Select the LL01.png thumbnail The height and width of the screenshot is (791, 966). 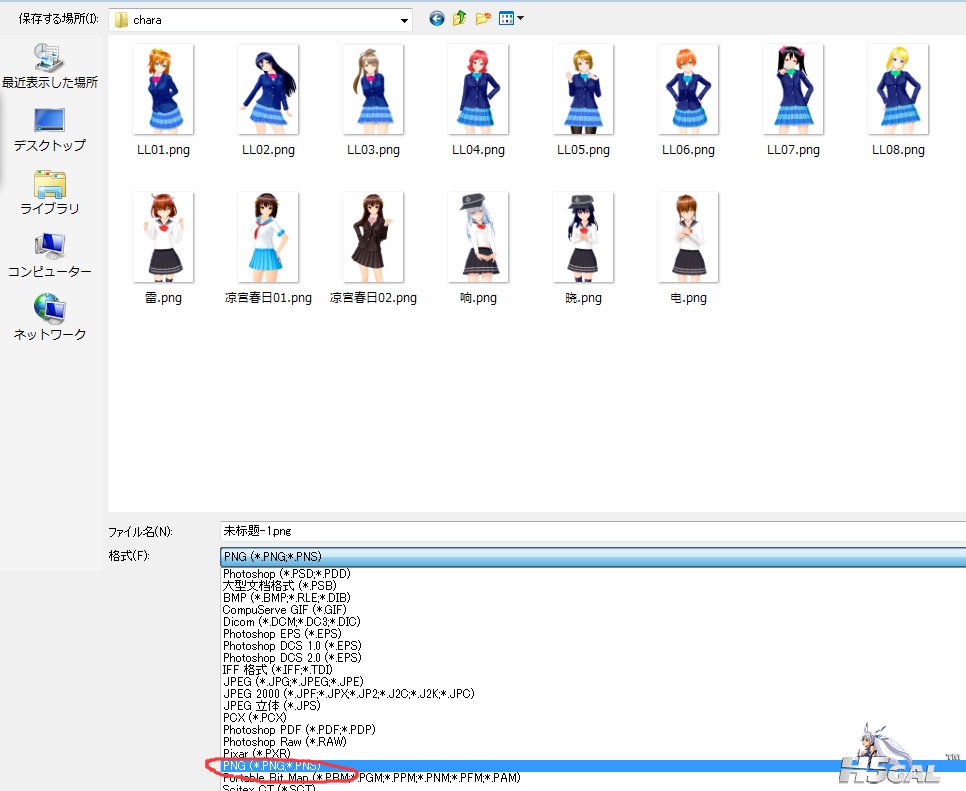coord(163,89)
